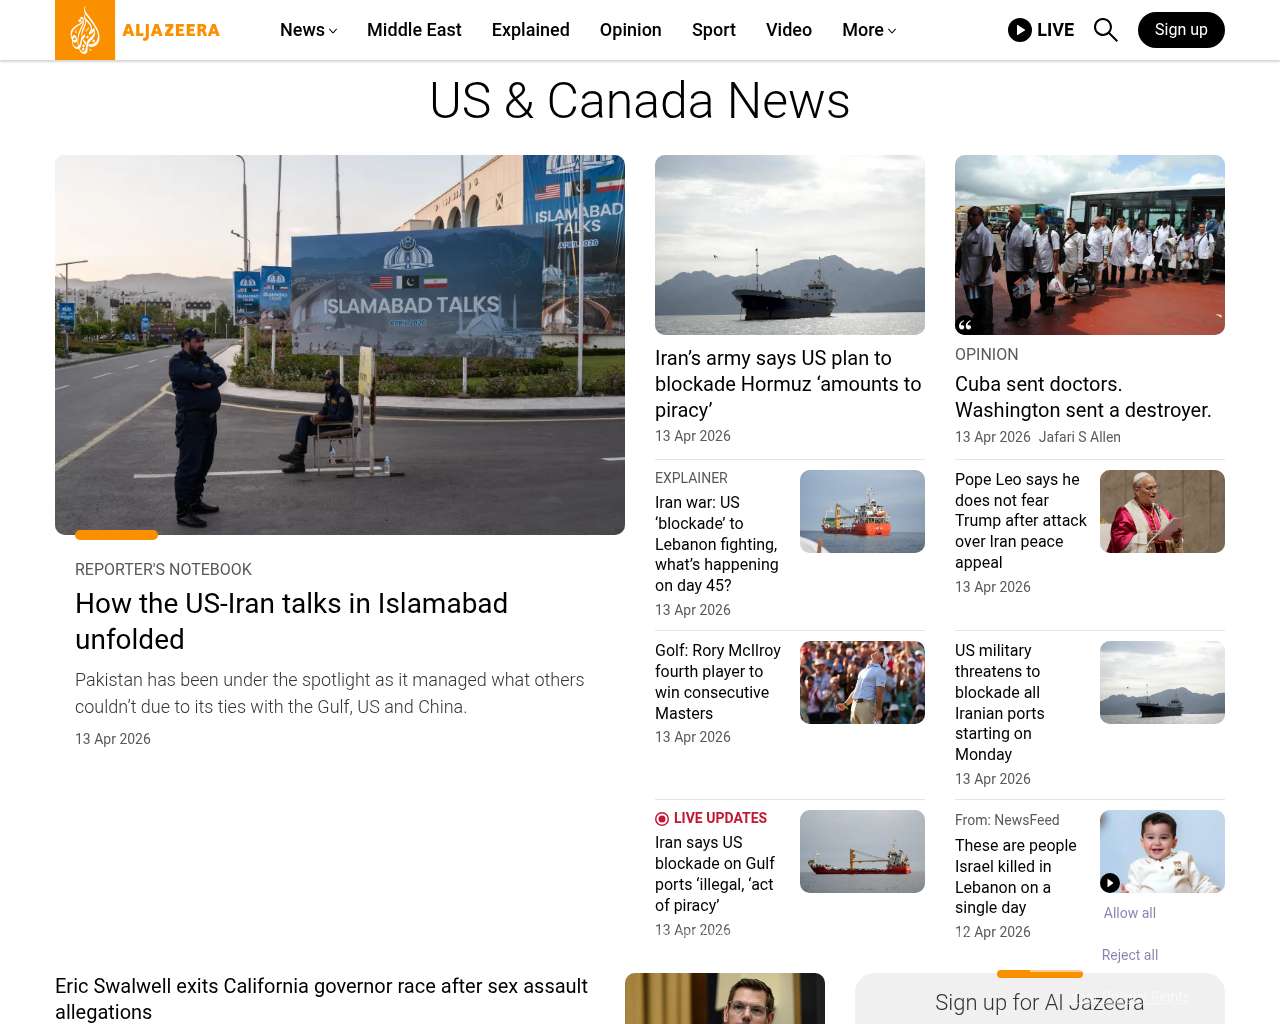Open Jafari S Allen author link
Screen dimensions: 1280x1024
[1079, 437]
